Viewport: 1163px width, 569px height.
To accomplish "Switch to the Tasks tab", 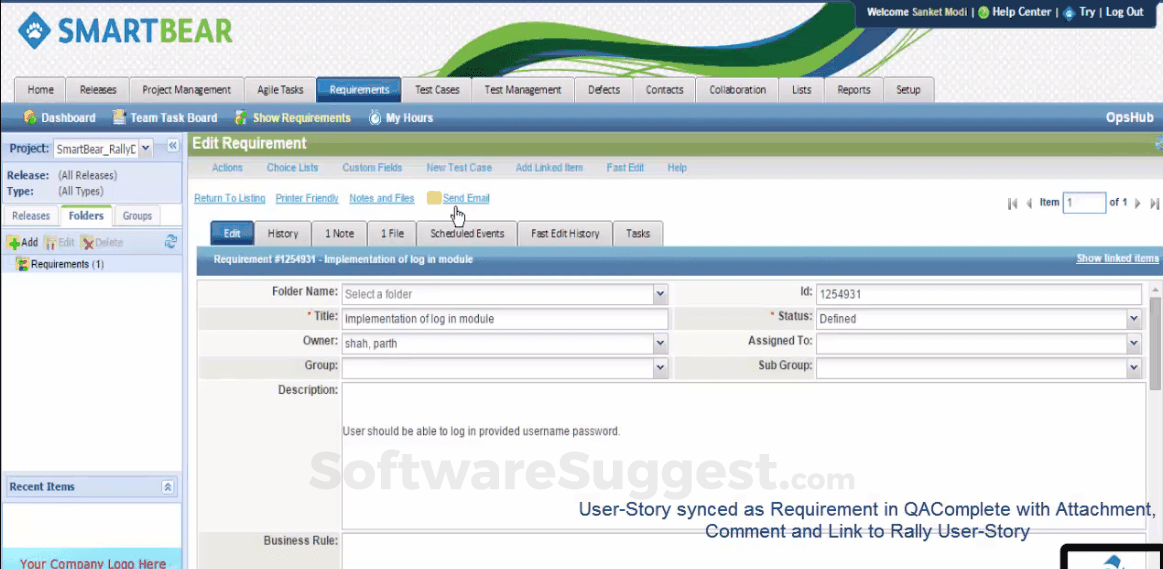I will point(638,234).
